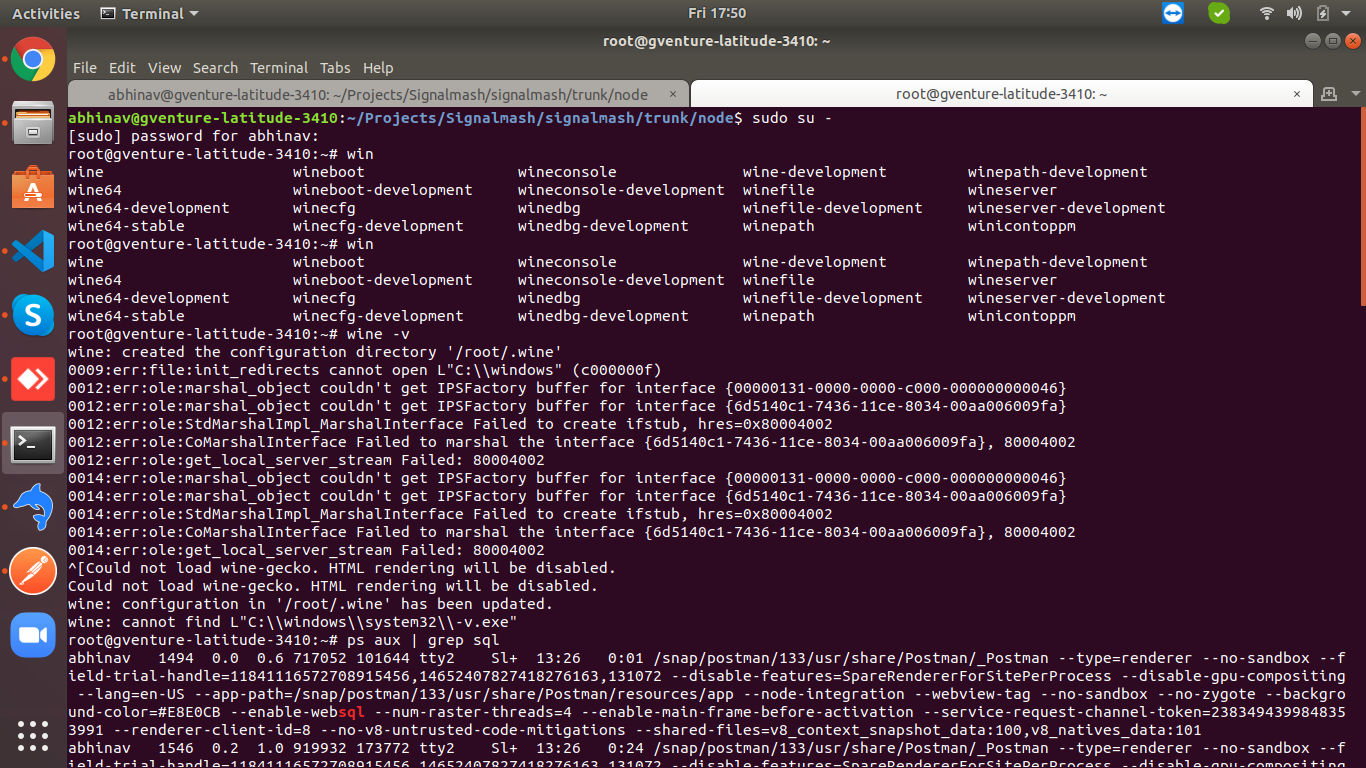
Task: Switch to abhinav Signalmash node tab
Action: pos(378,94)
